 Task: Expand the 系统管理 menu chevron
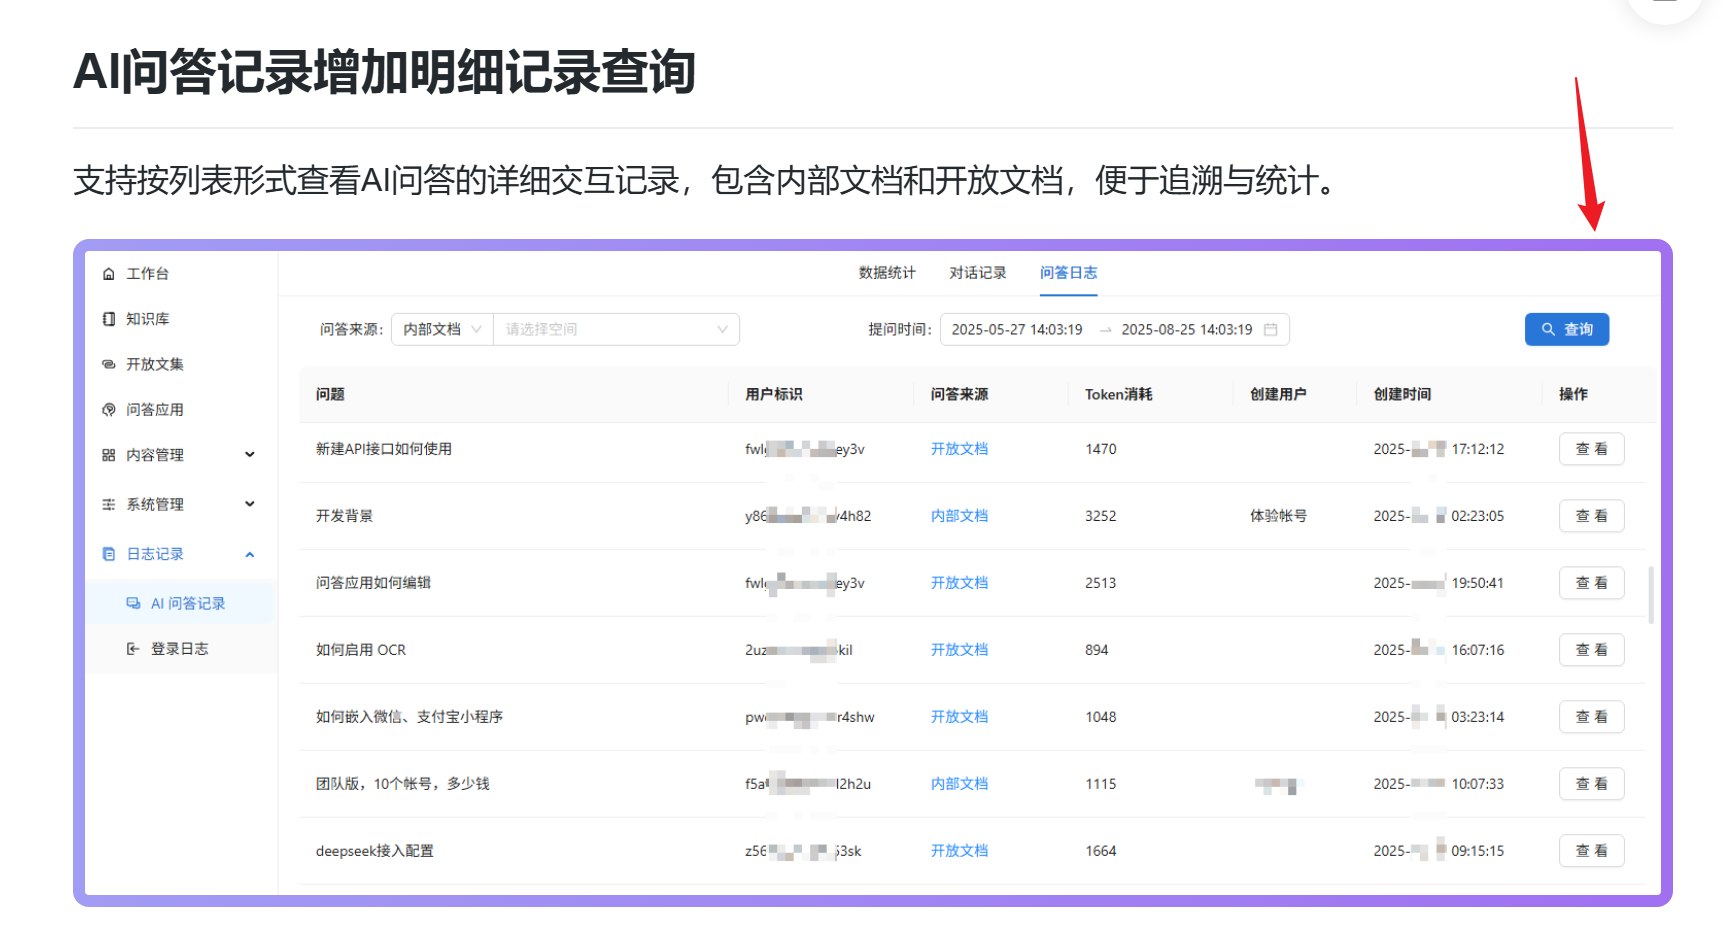tap(250, 504)
